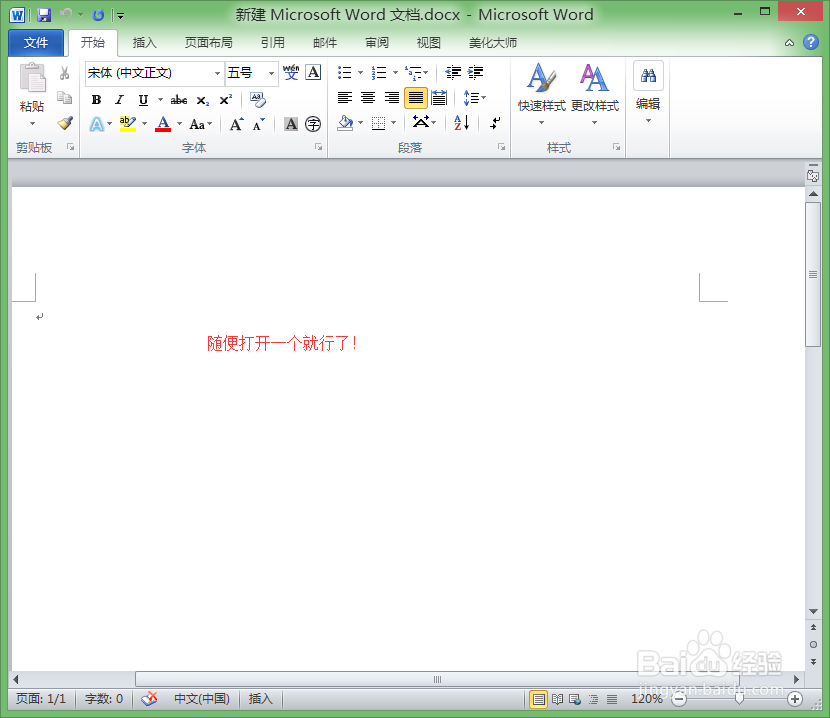Click the enclosed character 字 icon
This screenshot has width=830, height=718.
(313, 124)
